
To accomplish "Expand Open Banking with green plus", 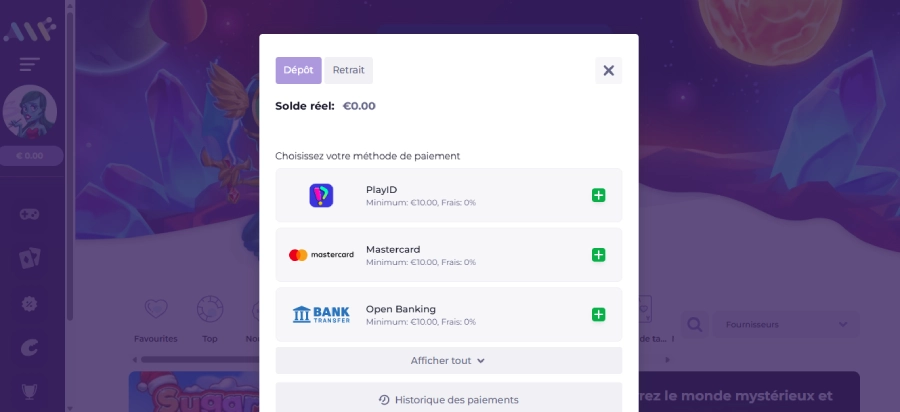I will [x=598, y=314].
